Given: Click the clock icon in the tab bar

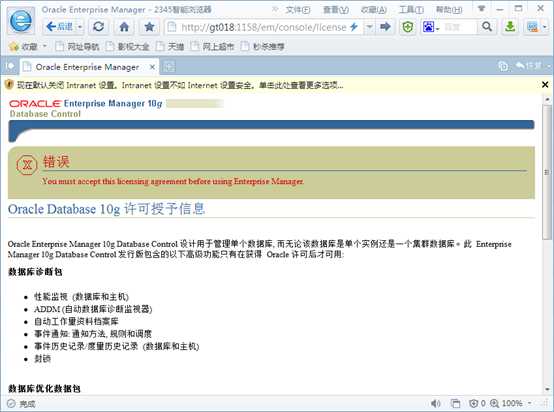Looking at the screenshot, I should click(503, 66).
